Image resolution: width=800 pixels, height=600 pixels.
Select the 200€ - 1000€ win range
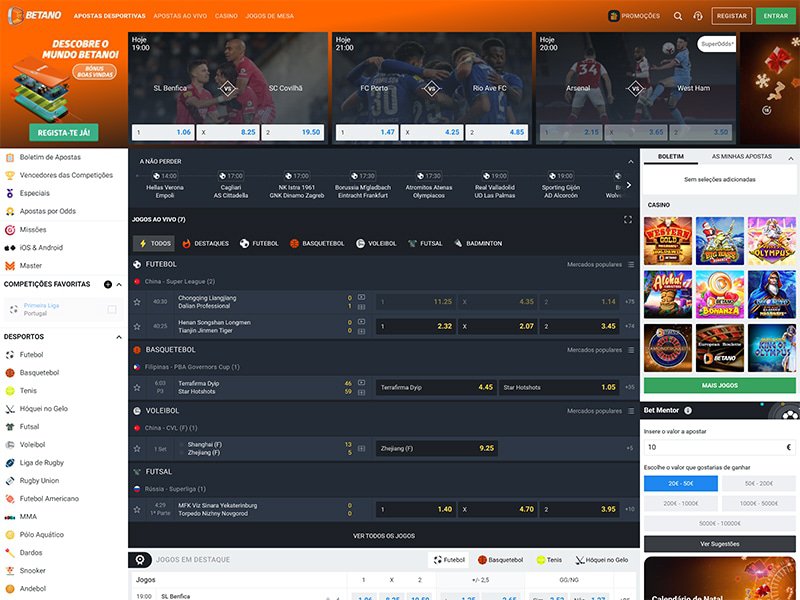pyautogui.click(x=681, y=503)
